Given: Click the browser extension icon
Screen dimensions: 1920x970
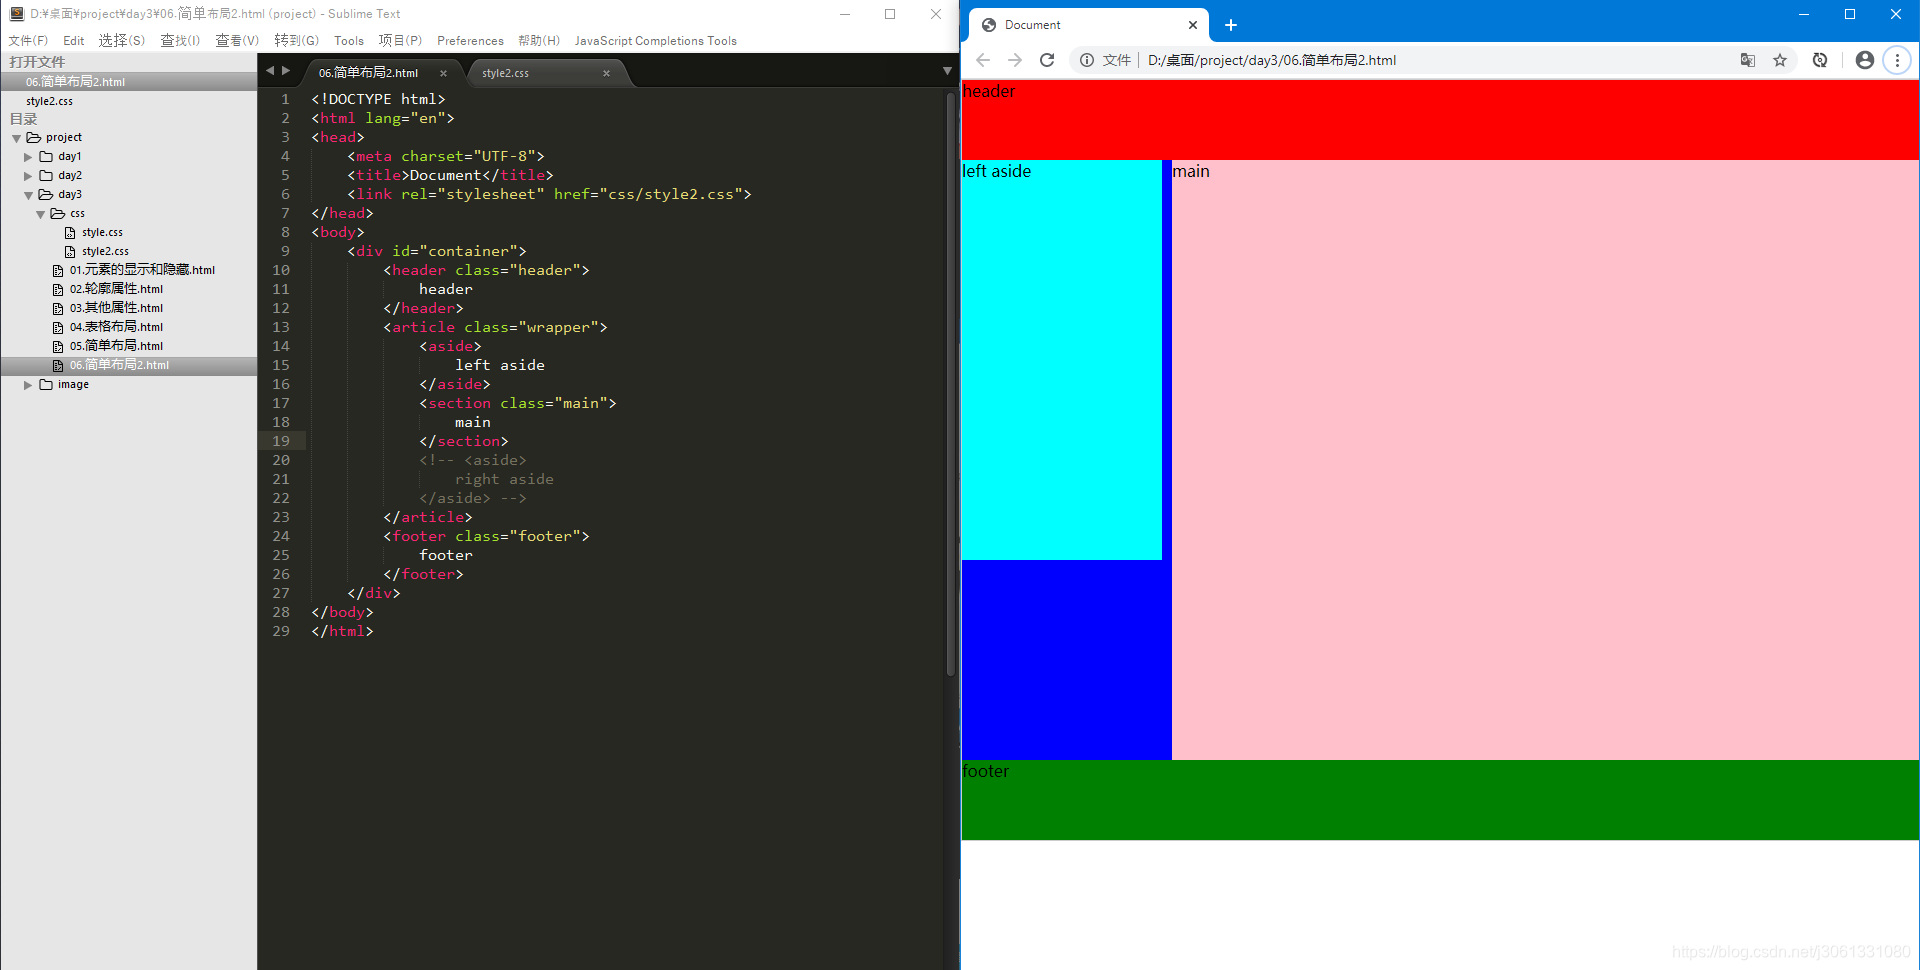Looking at the screenshot, I should pos(1820,60).
